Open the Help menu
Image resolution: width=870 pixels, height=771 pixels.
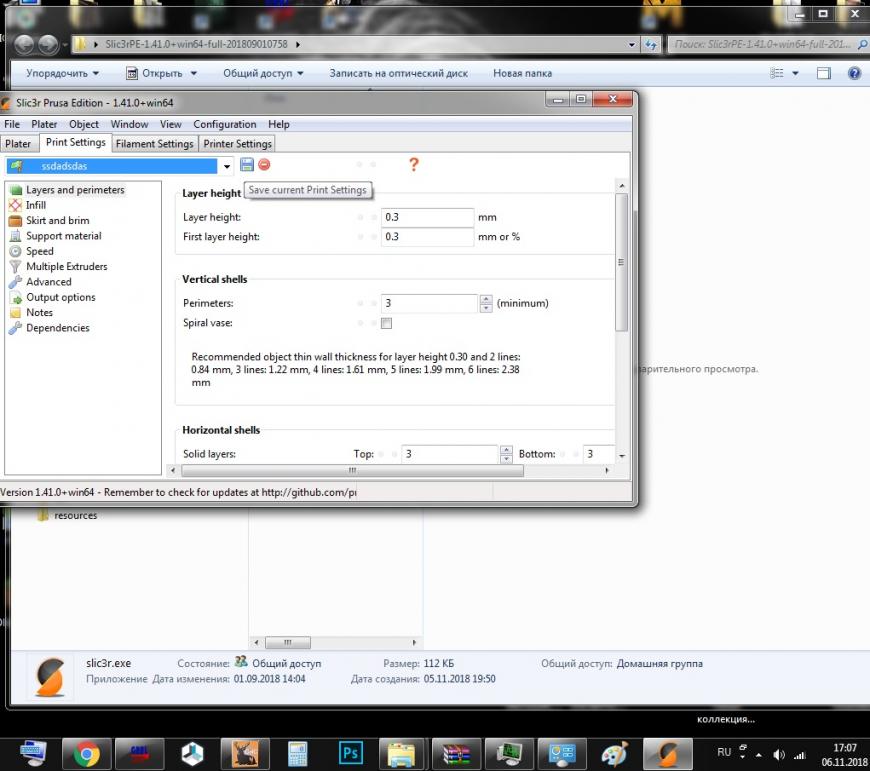coord(279,124)
